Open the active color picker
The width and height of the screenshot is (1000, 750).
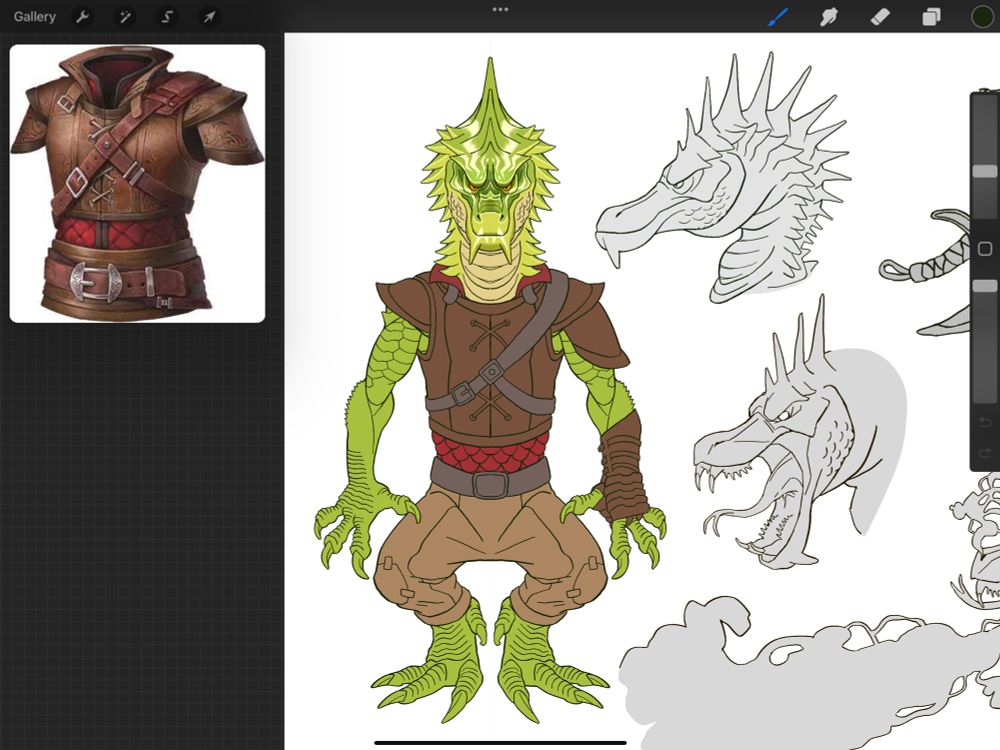click(982, 17)
